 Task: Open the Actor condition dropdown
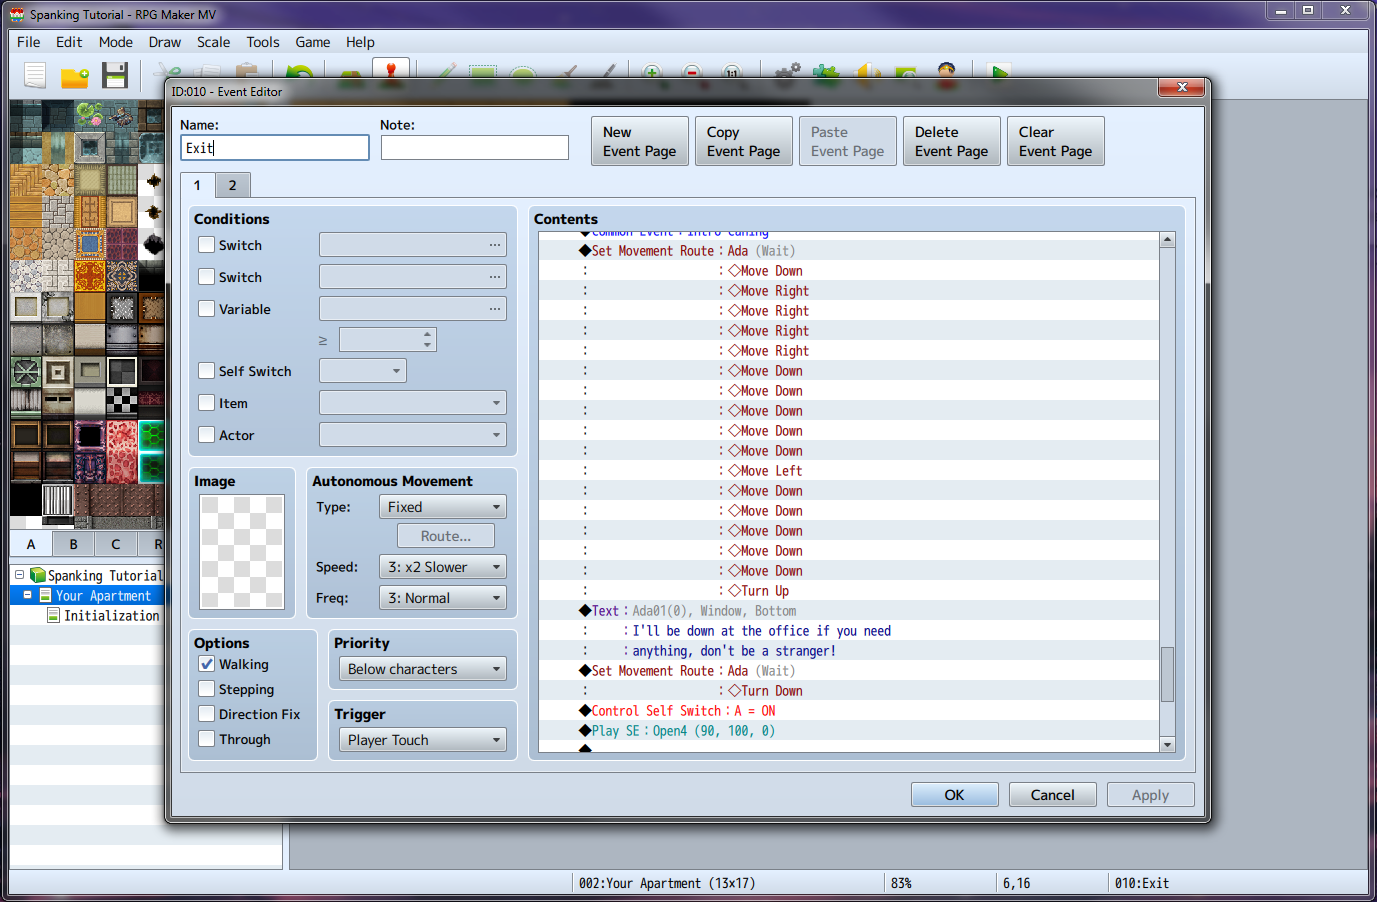413,435
